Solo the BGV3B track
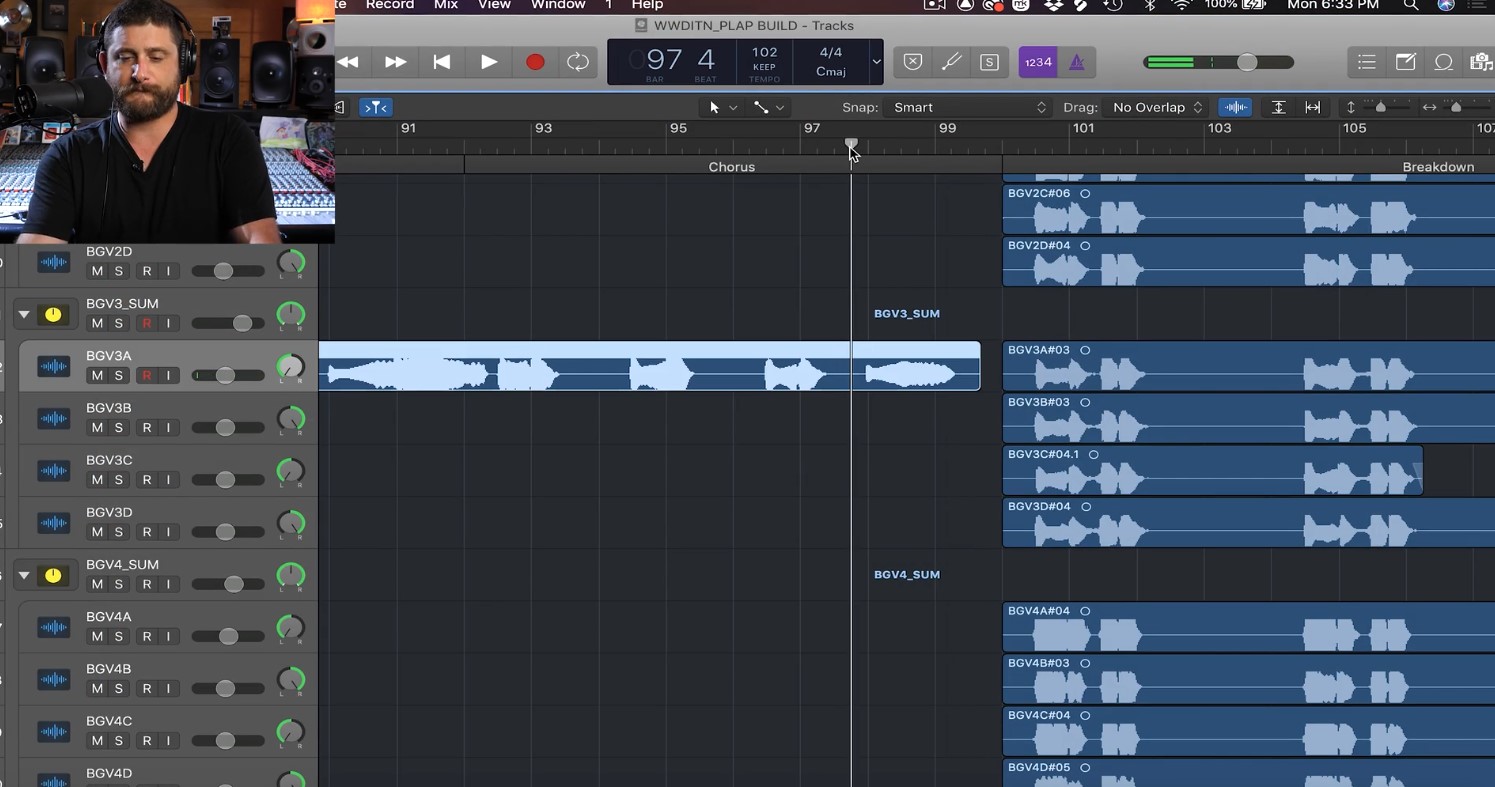 (x=119, y=427)
